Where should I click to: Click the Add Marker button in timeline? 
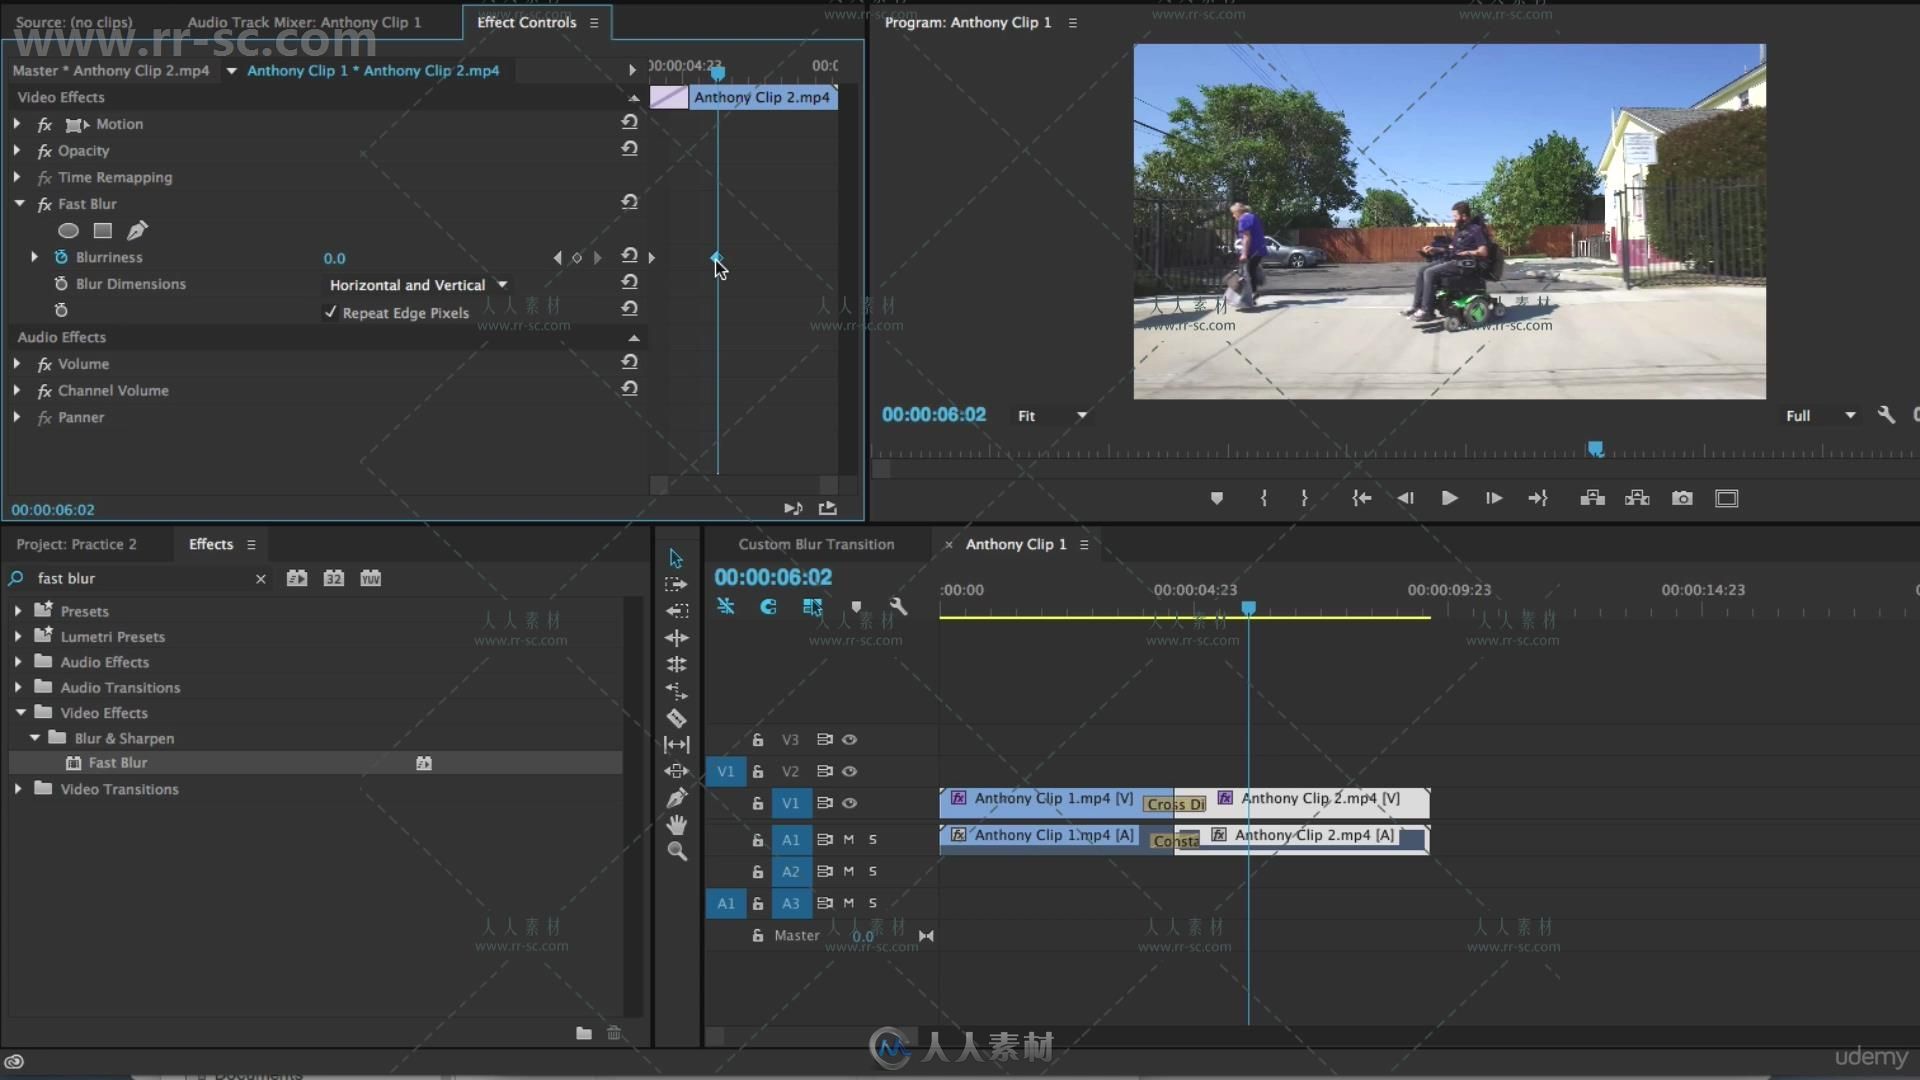point(856,607)
